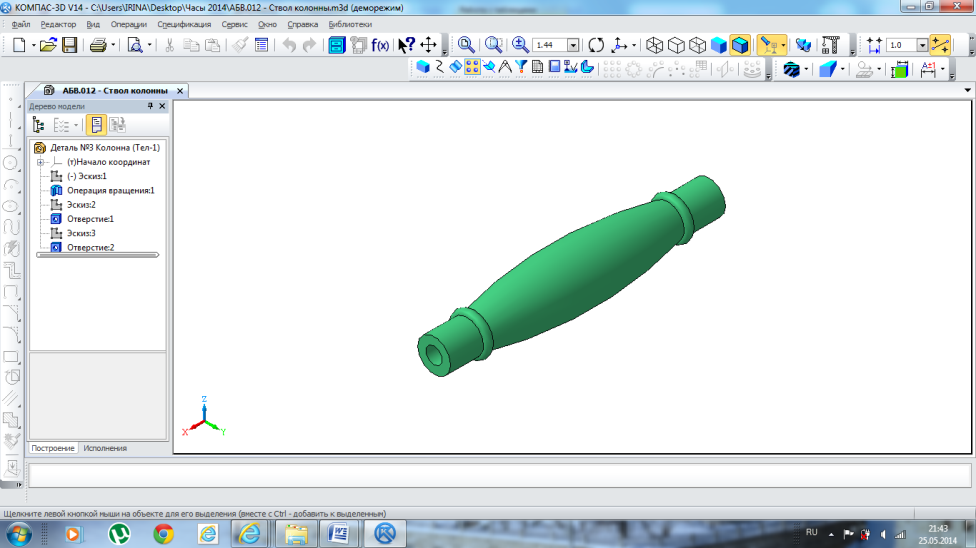This screenshot has height=548, width=976.
Task: Select the wireframe display mode icon
Action: coord(652,45)
